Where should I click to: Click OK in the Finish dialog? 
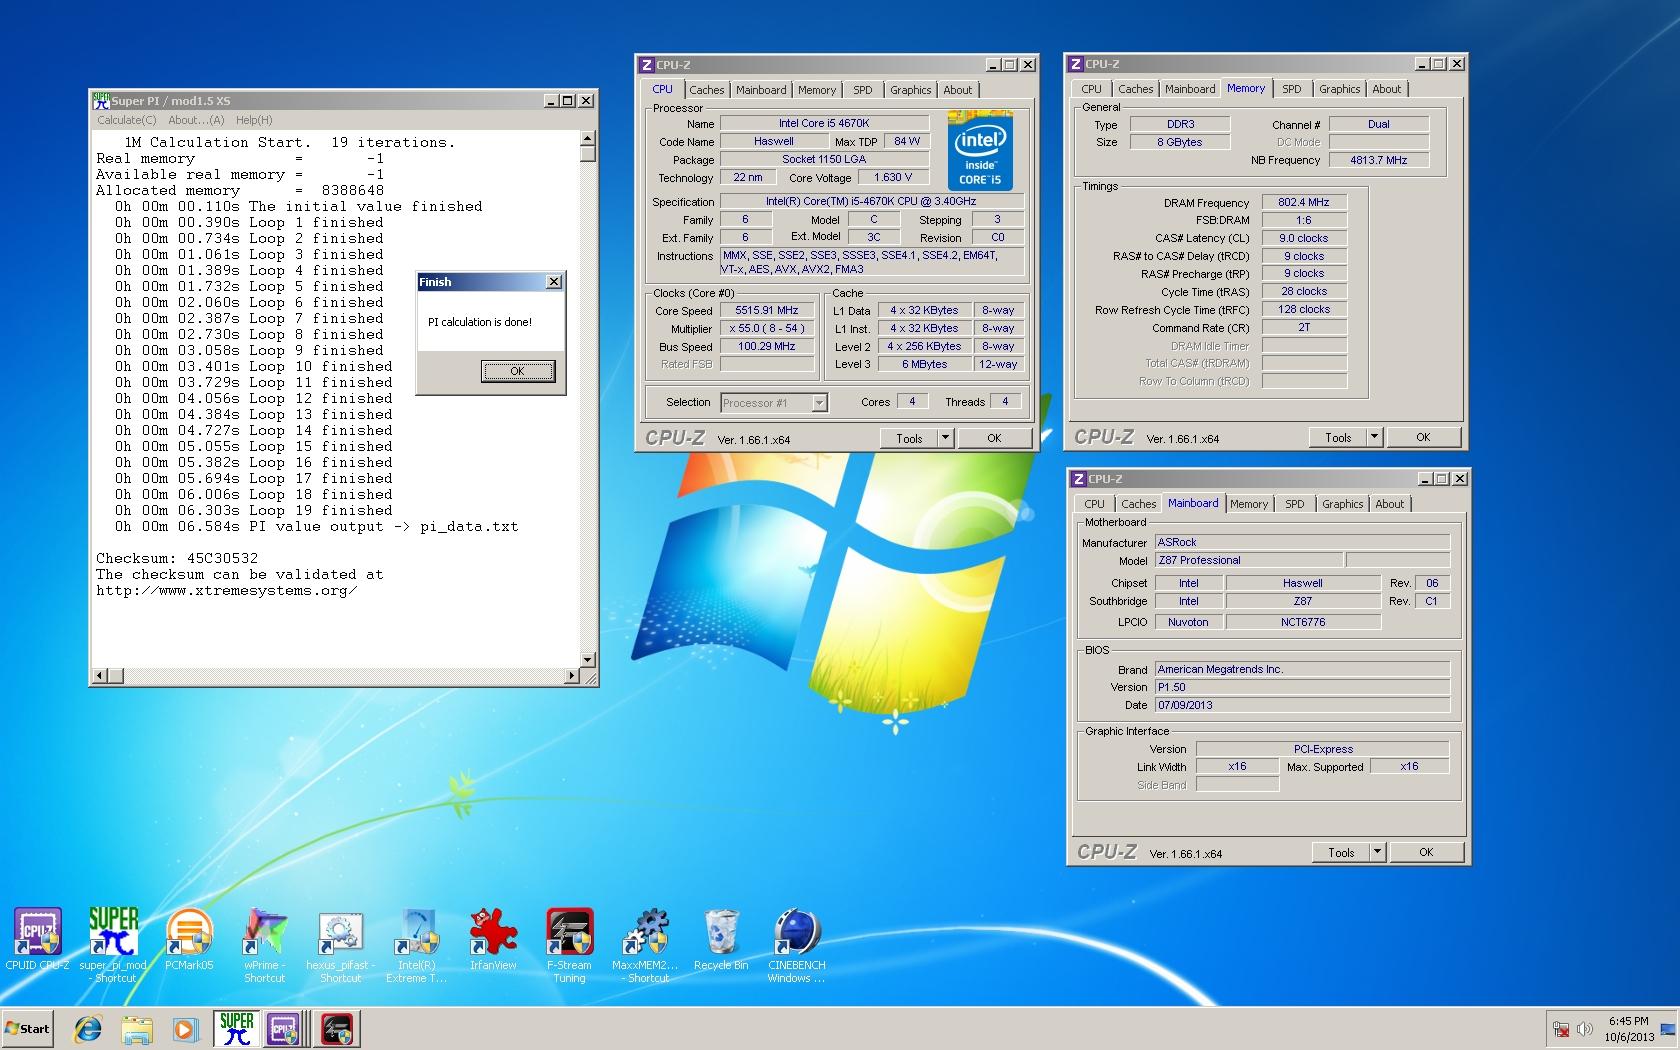(x=517, y=371)
